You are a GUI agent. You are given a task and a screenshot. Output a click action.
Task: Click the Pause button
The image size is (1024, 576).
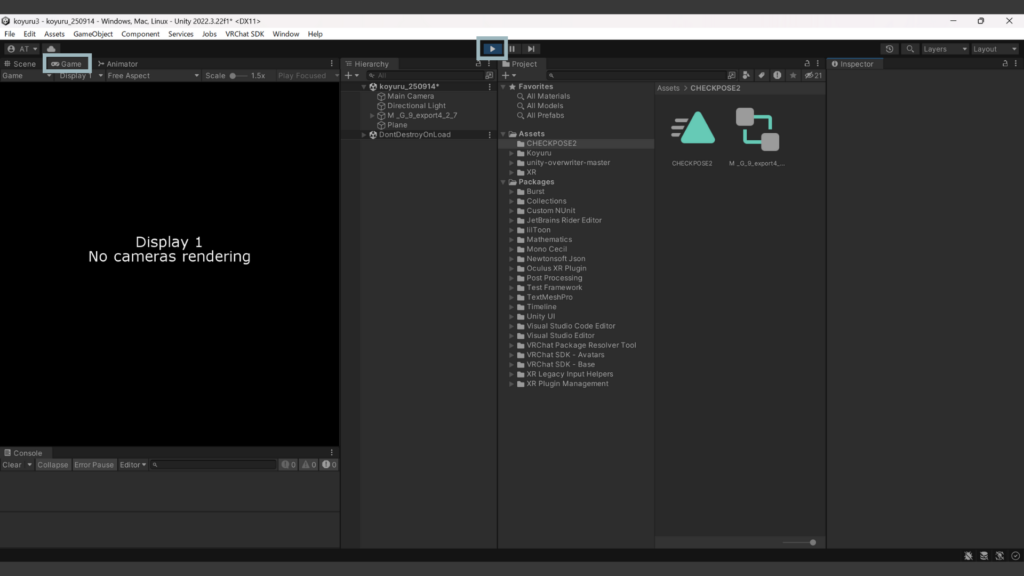[x=512, y=48]
